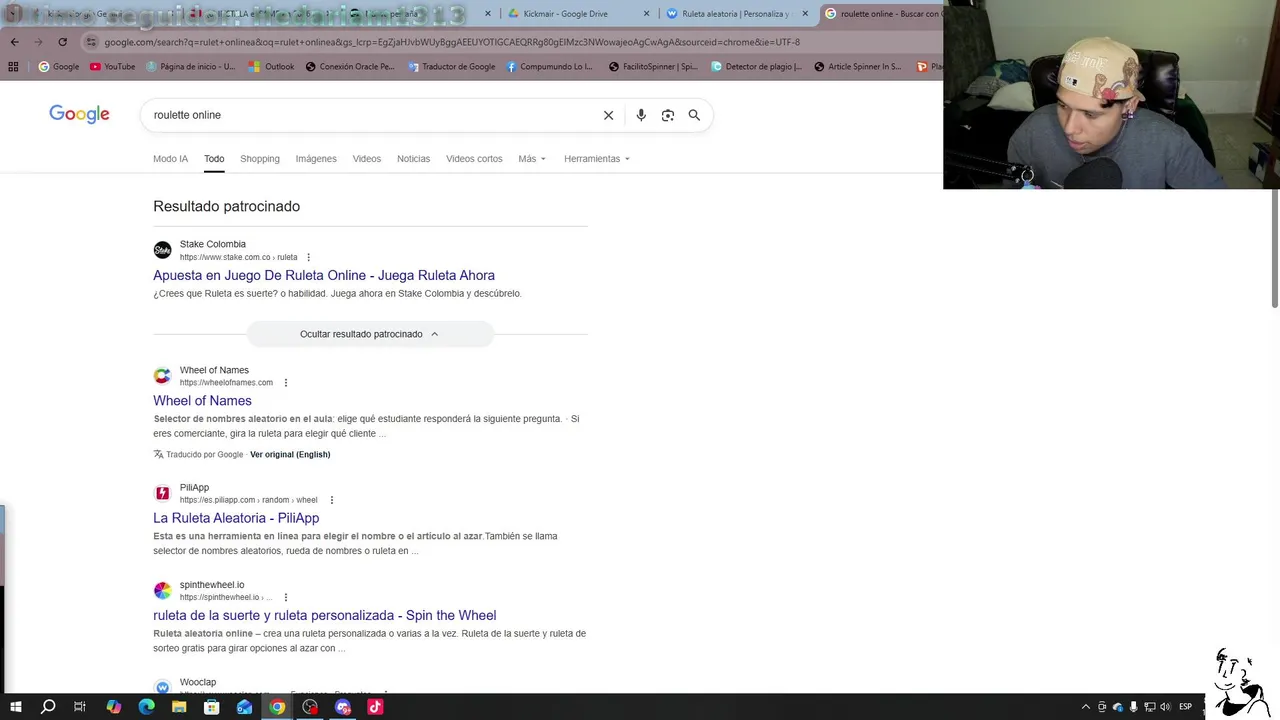Open the Chrome apps grid in bookmarks bar
Image resolution: width=1280 pixels, height=720 pixels.
(13, 67)
